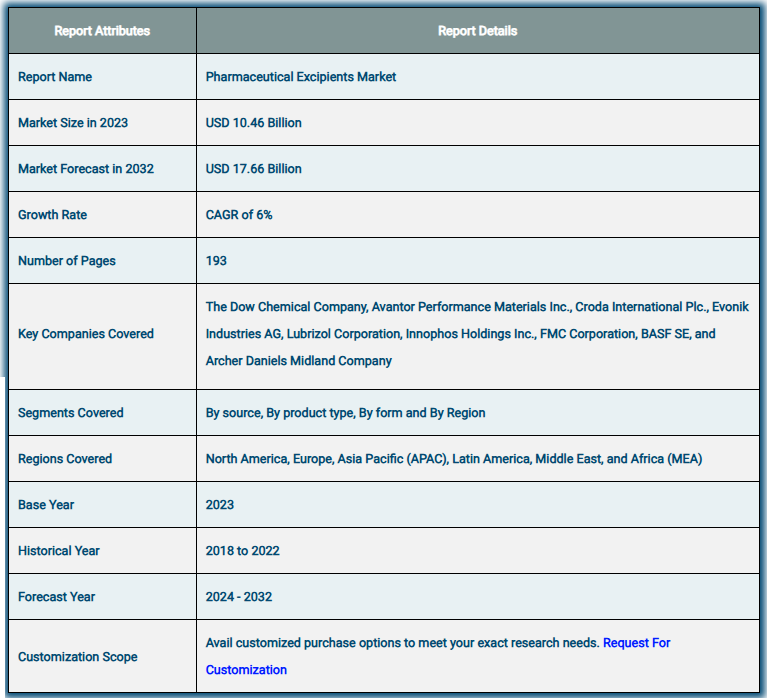
Task: Select the Key Companies Covered label
Action: pyautogui.click(x=86, y=334)
